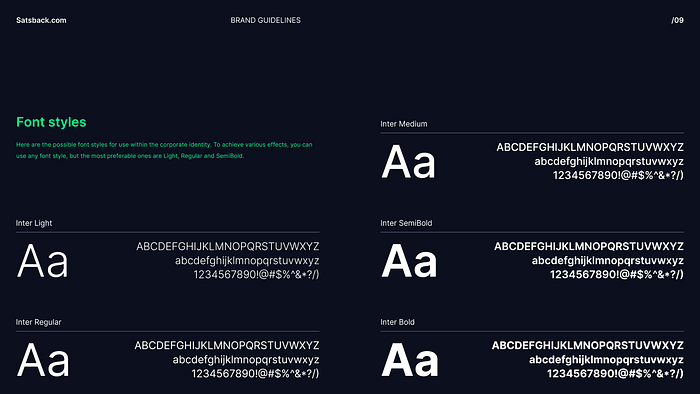Click the Satsback.com header text
Viewport: 700px width, 394px height.
41,20
